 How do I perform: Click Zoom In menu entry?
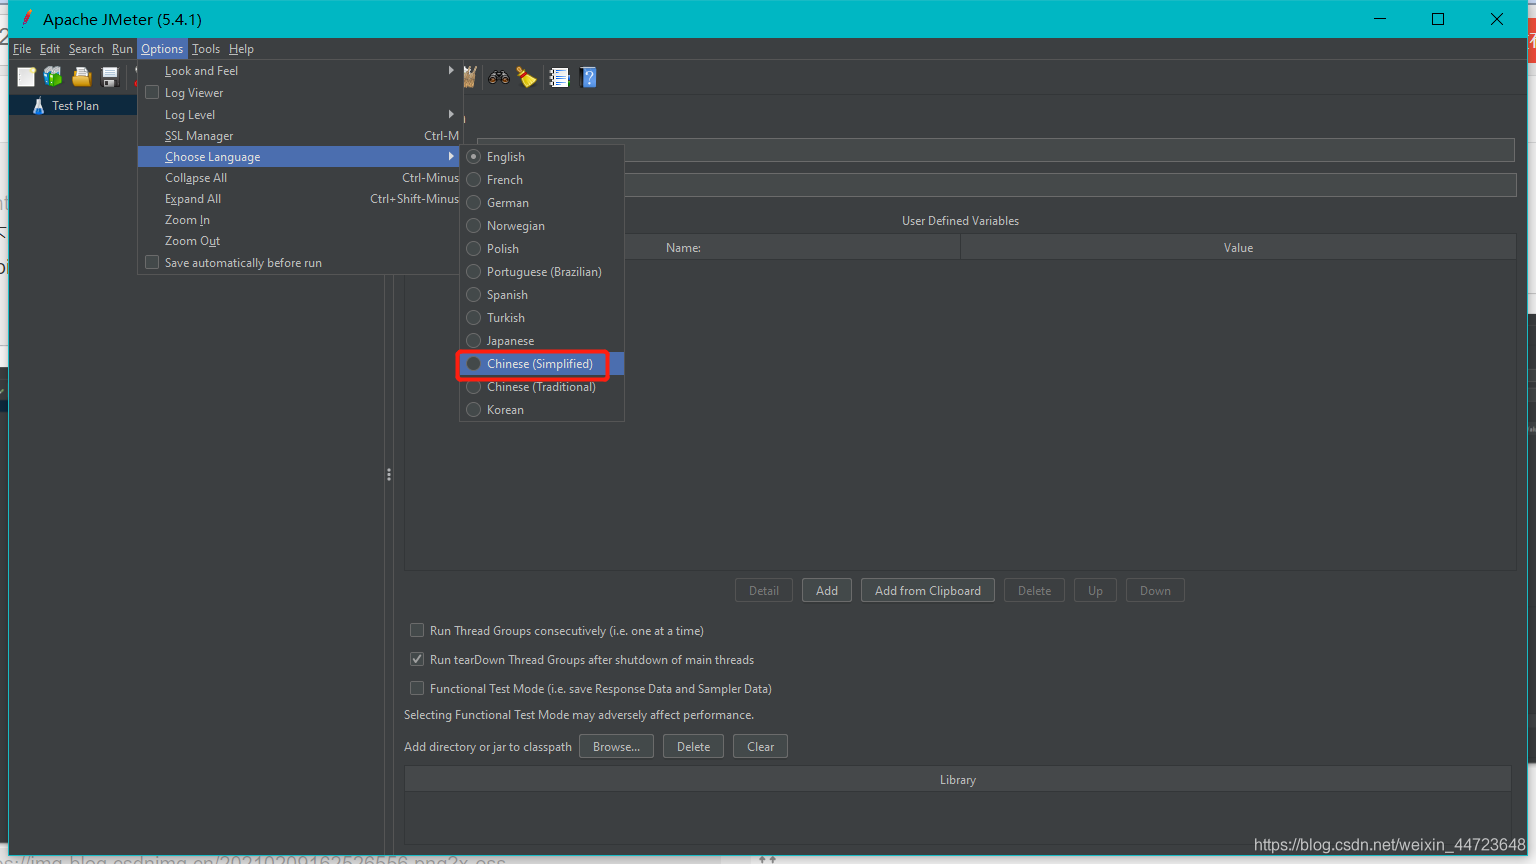coord(298,220)
